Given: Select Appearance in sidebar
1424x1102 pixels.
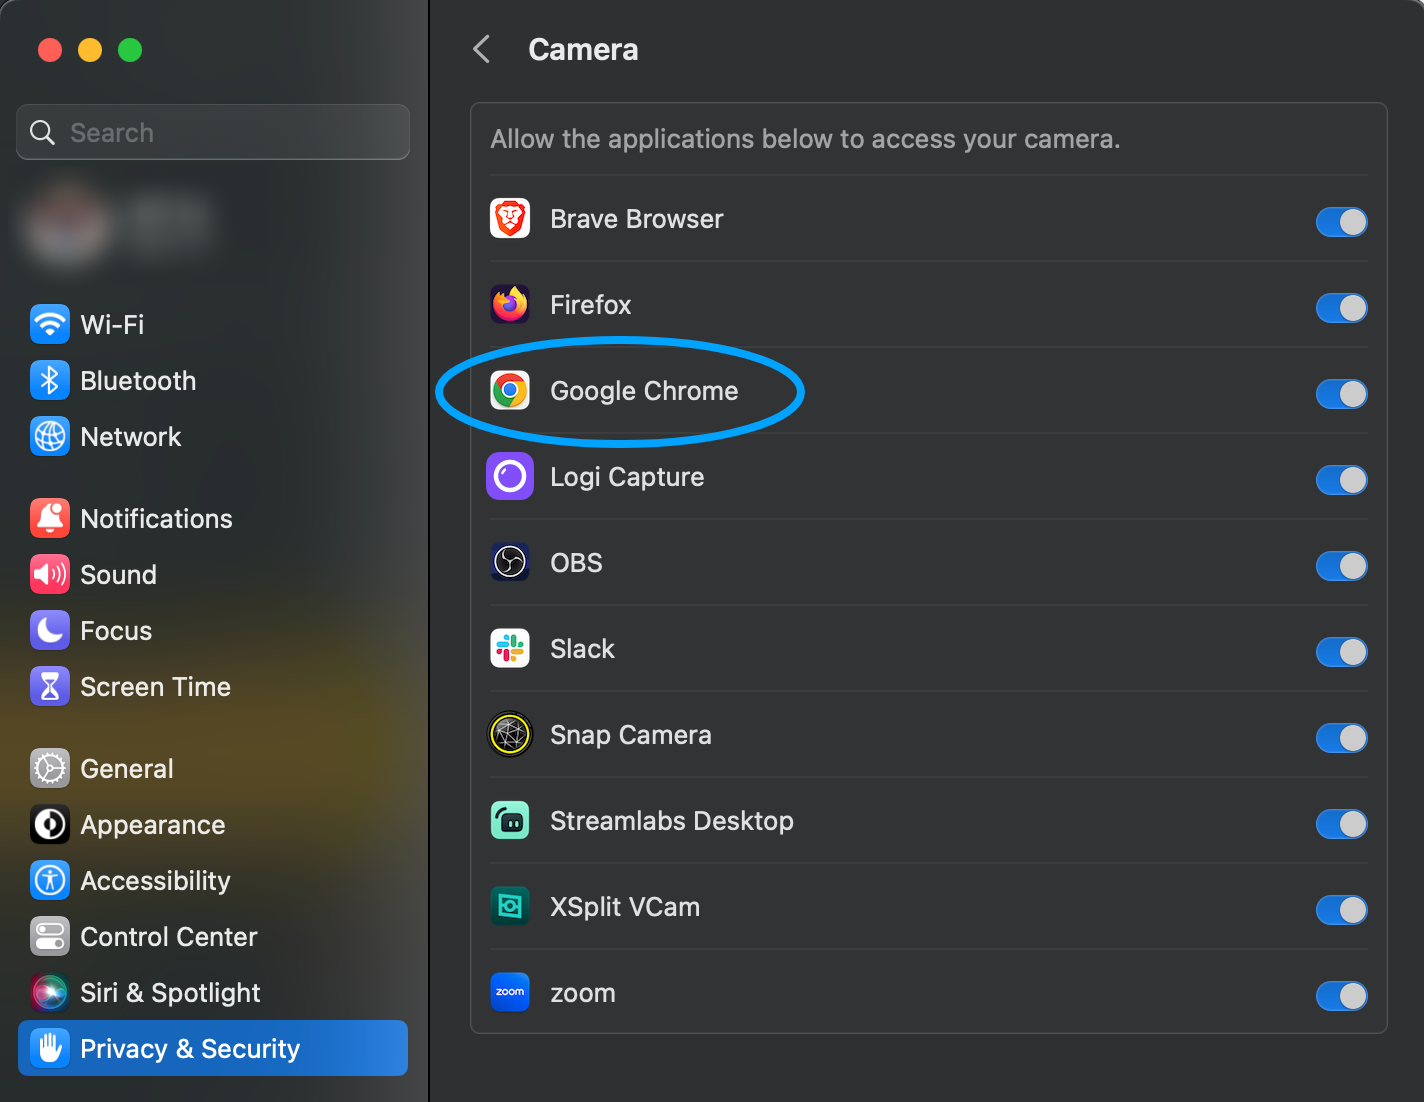Looking at the screenshot, I should 213,824.
